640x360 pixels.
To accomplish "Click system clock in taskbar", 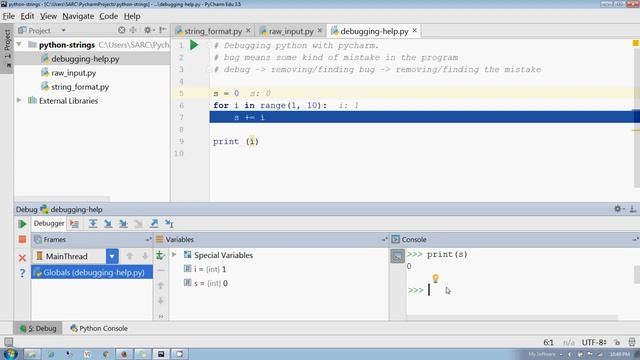I will (x=620, y=354).
